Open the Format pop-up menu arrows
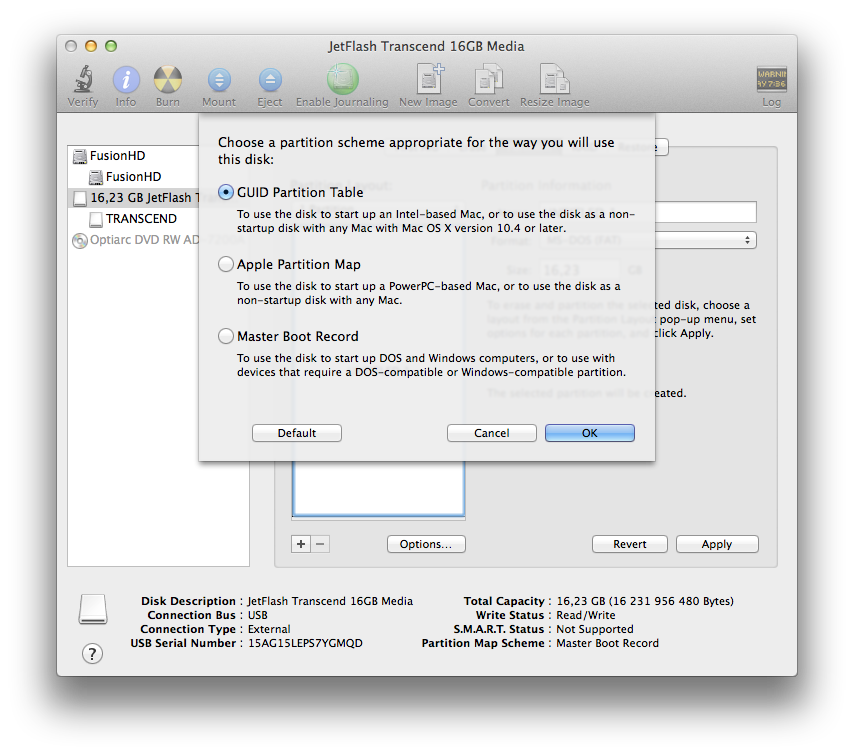 [747, 240]
